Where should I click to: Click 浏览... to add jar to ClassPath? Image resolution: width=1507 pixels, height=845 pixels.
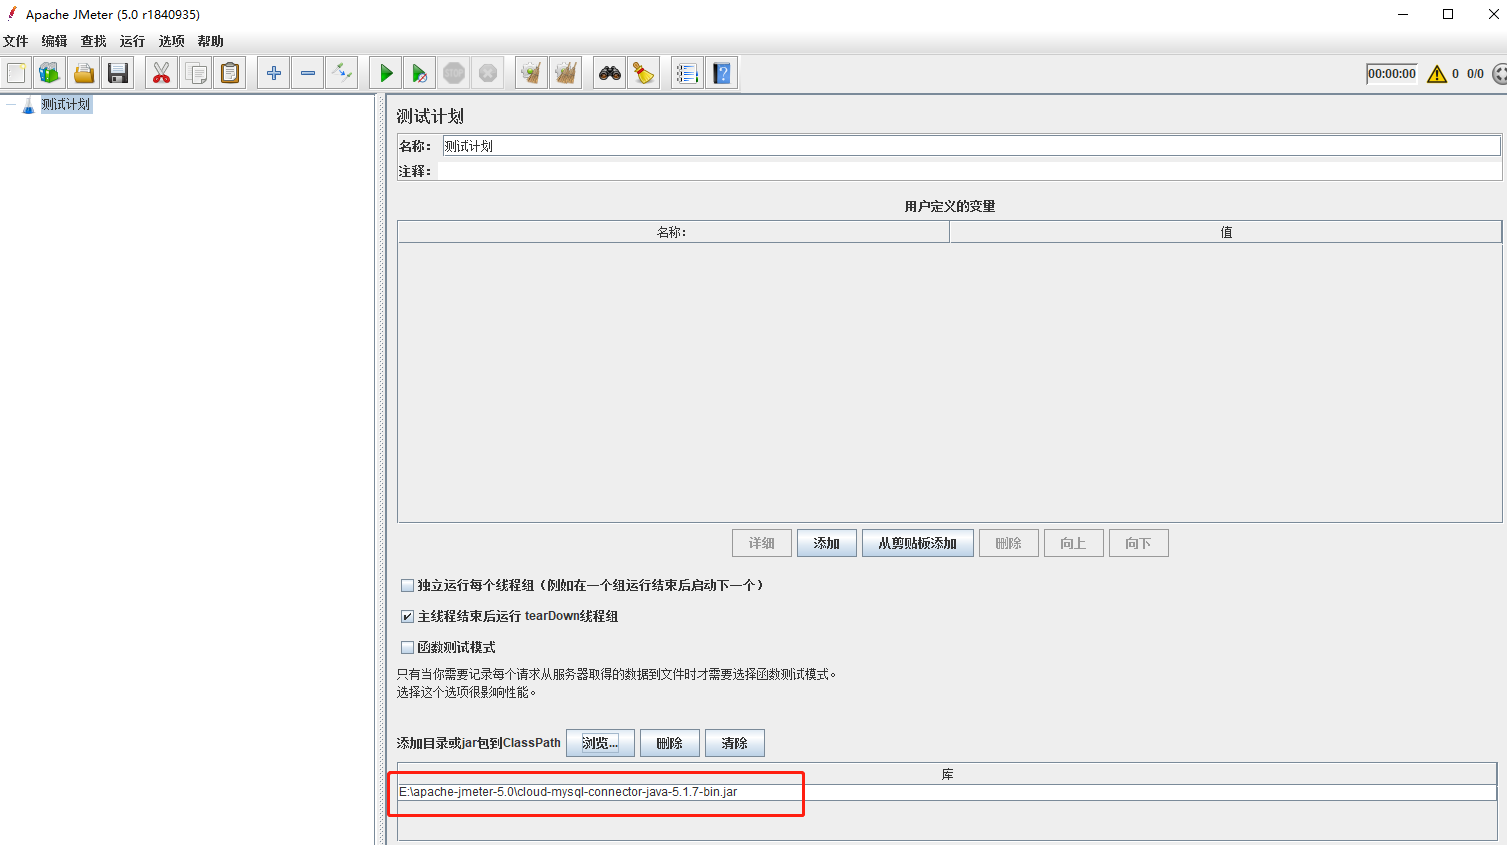(x=600, y=743)
